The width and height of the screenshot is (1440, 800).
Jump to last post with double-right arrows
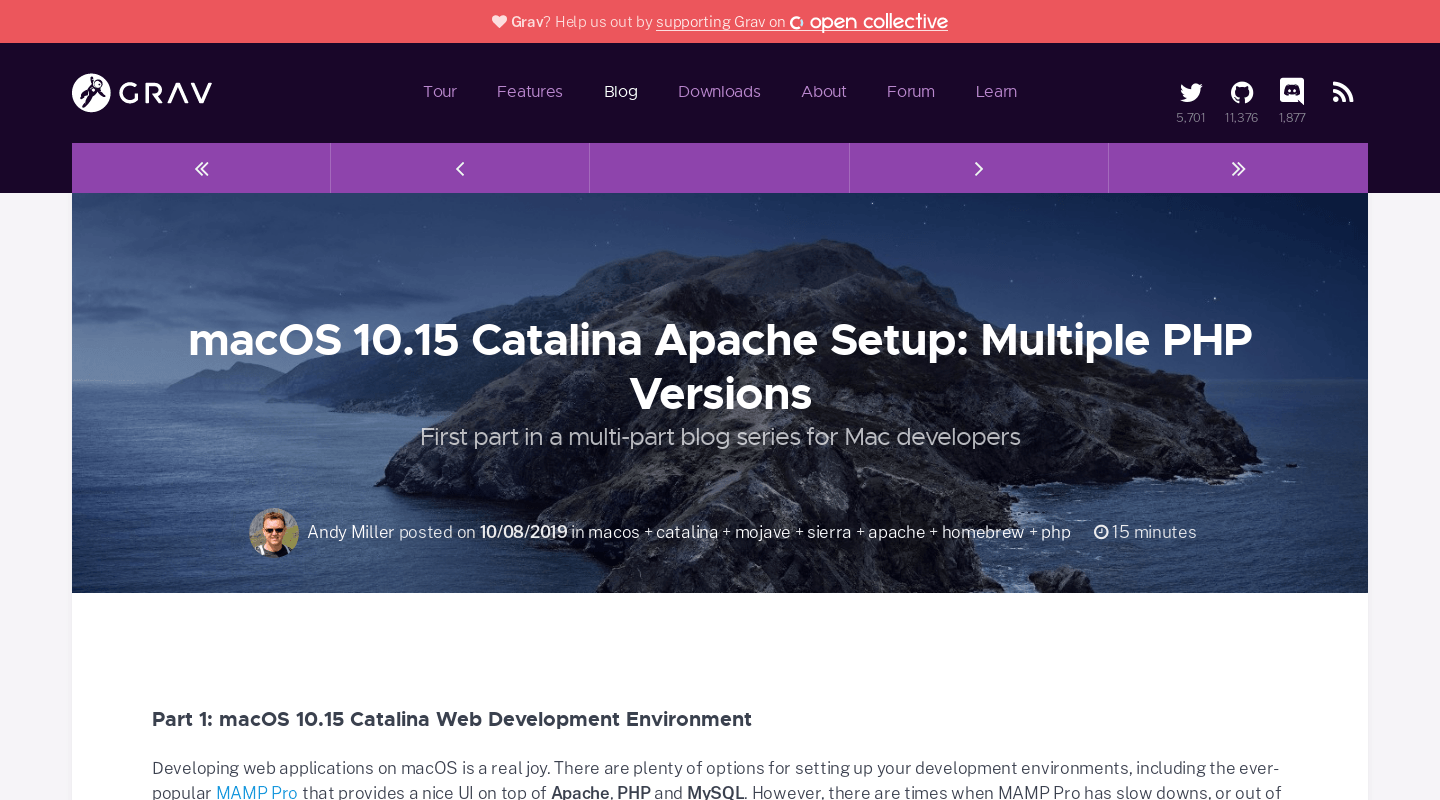[1238, 168]
